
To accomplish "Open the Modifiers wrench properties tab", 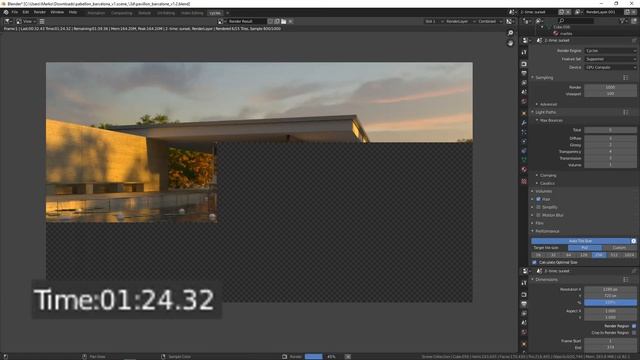I will [x=524, y=122].
